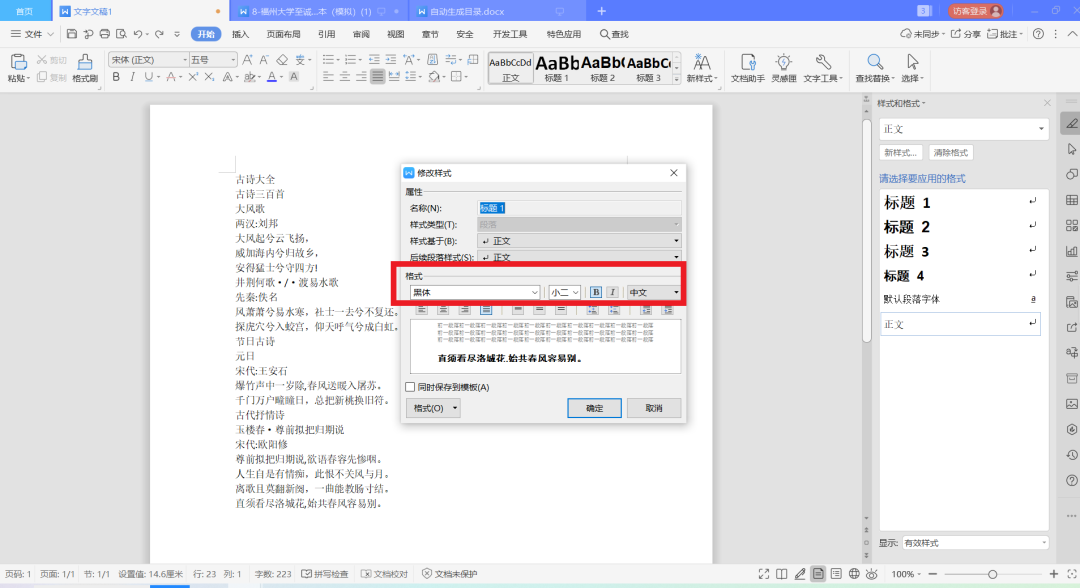Click the Clear formatting eraser icon

click(282, 60)
